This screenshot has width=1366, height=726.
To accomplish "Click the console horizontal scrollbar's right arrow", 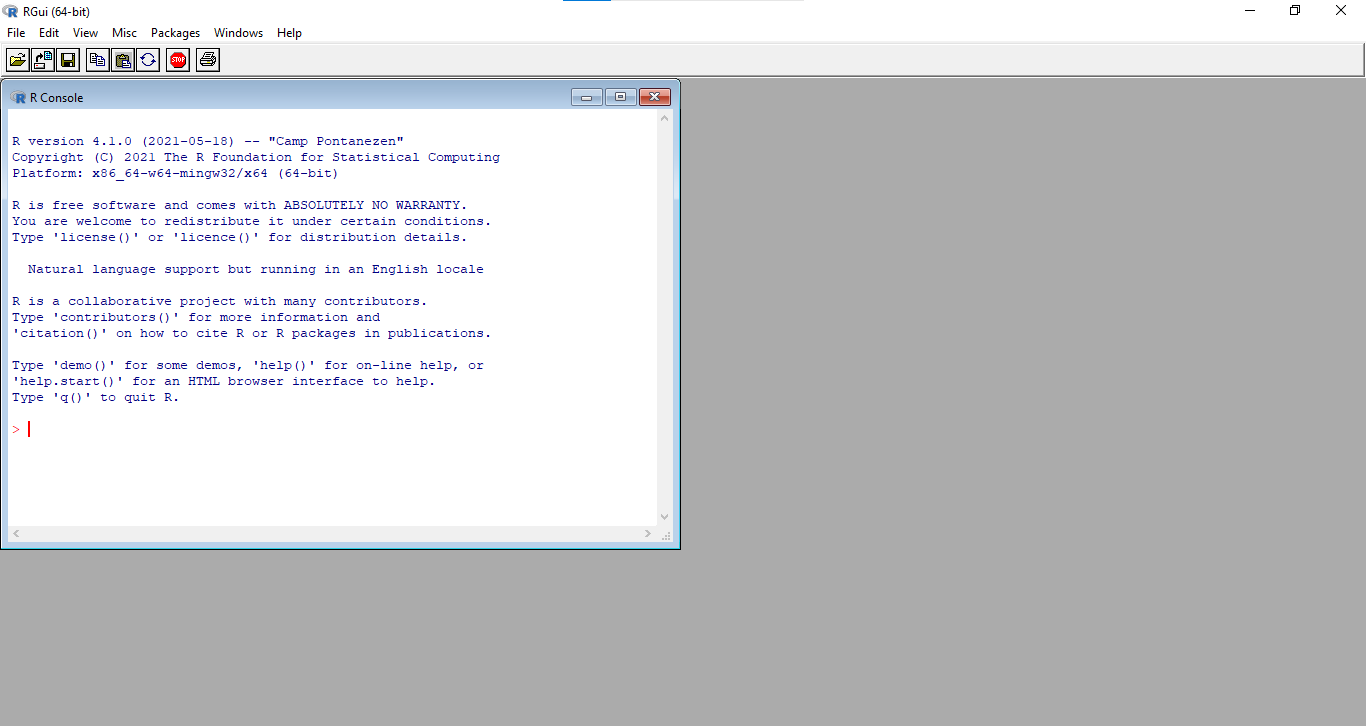I will [649, 534].
